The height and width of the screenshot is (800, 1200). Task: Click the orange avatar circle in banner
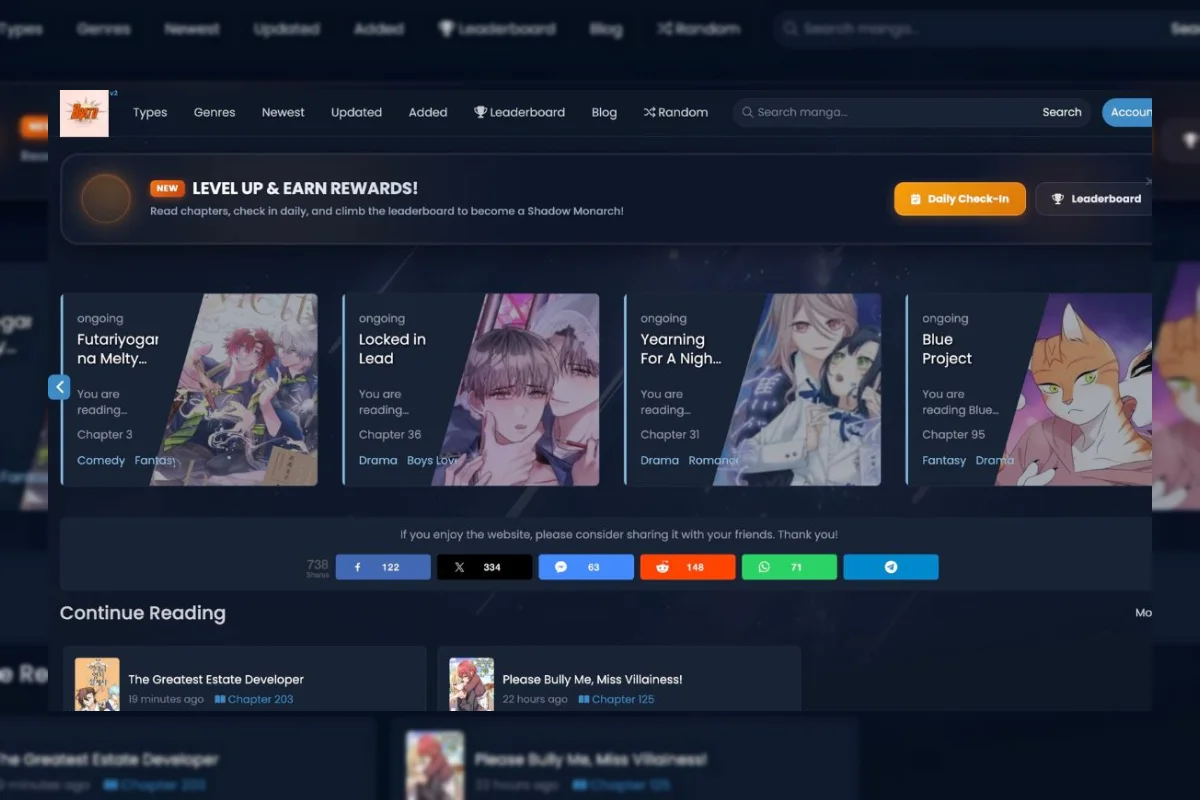pyautogui.click(x=105, y=199)
